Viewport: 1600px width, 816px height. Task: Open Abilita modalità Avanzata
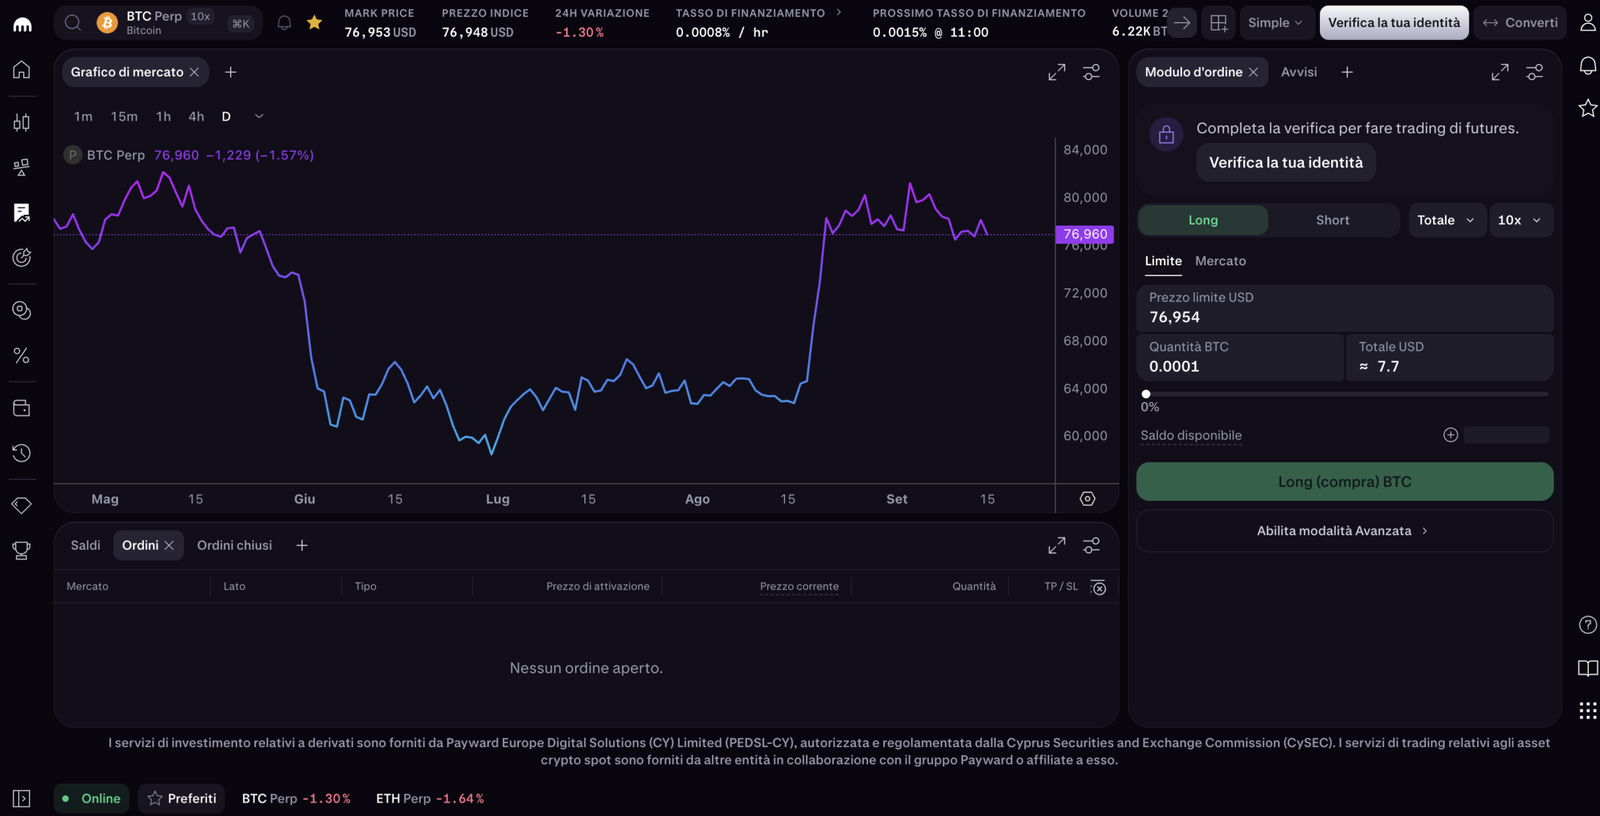pyautogui.click(x=1344, y=531)
